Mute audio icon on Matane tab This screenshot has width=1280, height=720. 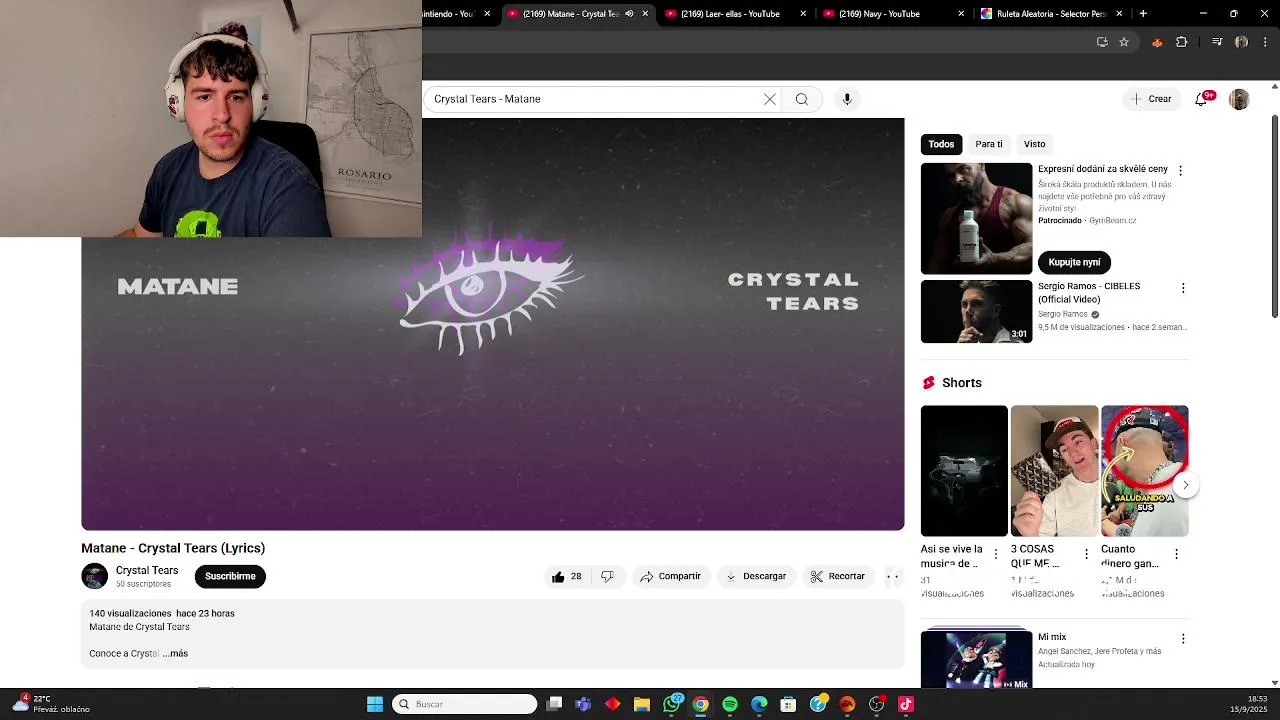pyautogui.click(x=629, y=14)
